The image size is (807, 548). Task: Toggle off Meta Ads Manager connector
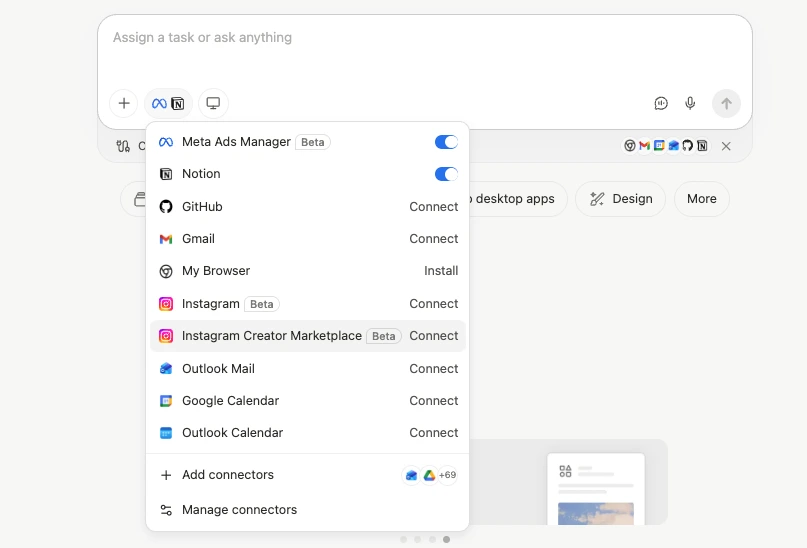pos(446,142)
